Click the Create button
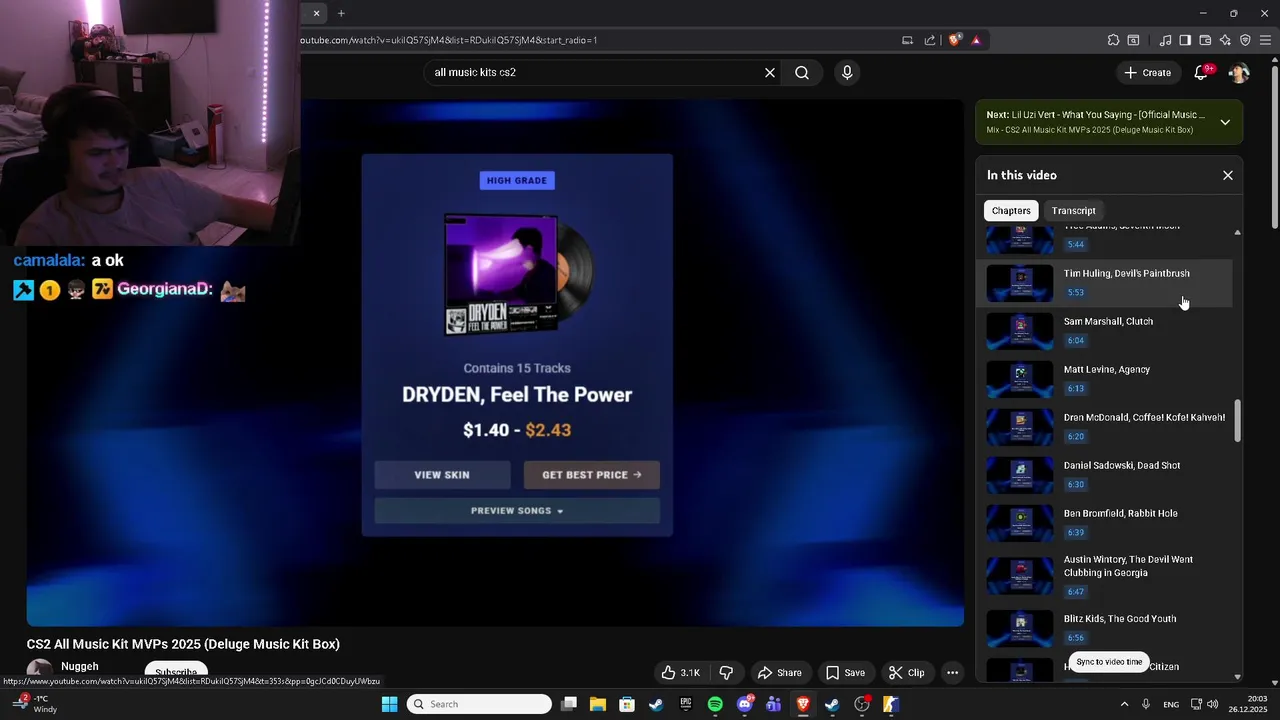 1147,72
